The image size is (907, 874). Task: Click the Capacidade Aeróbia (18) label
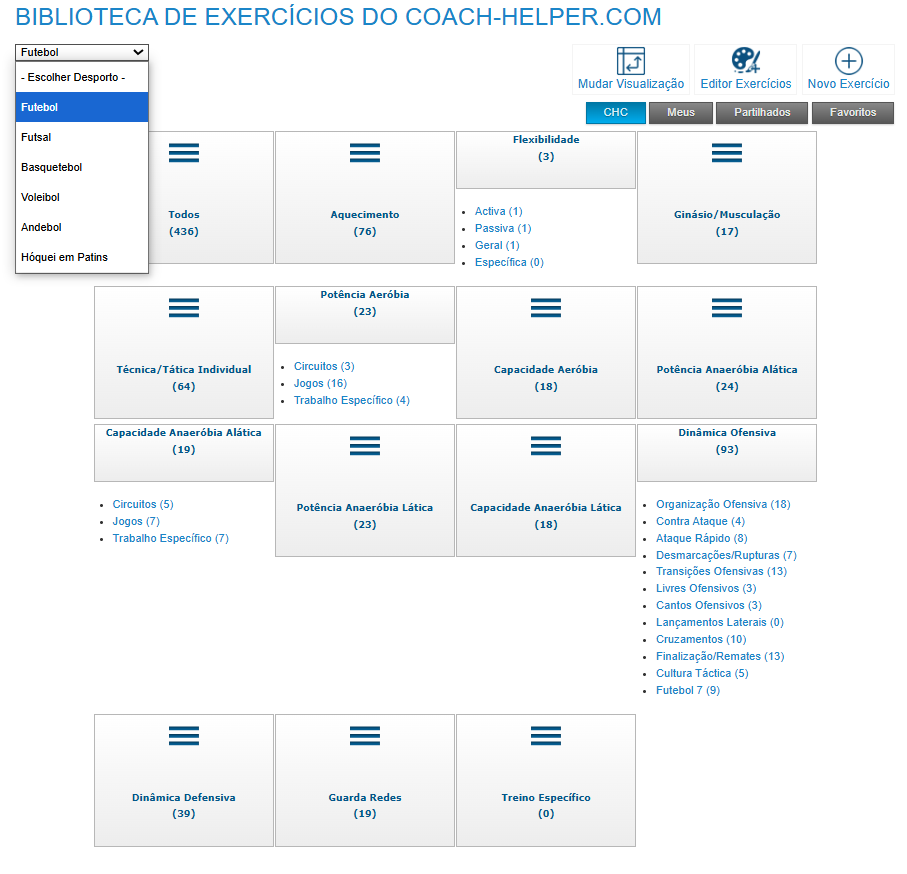click(546, 378)
